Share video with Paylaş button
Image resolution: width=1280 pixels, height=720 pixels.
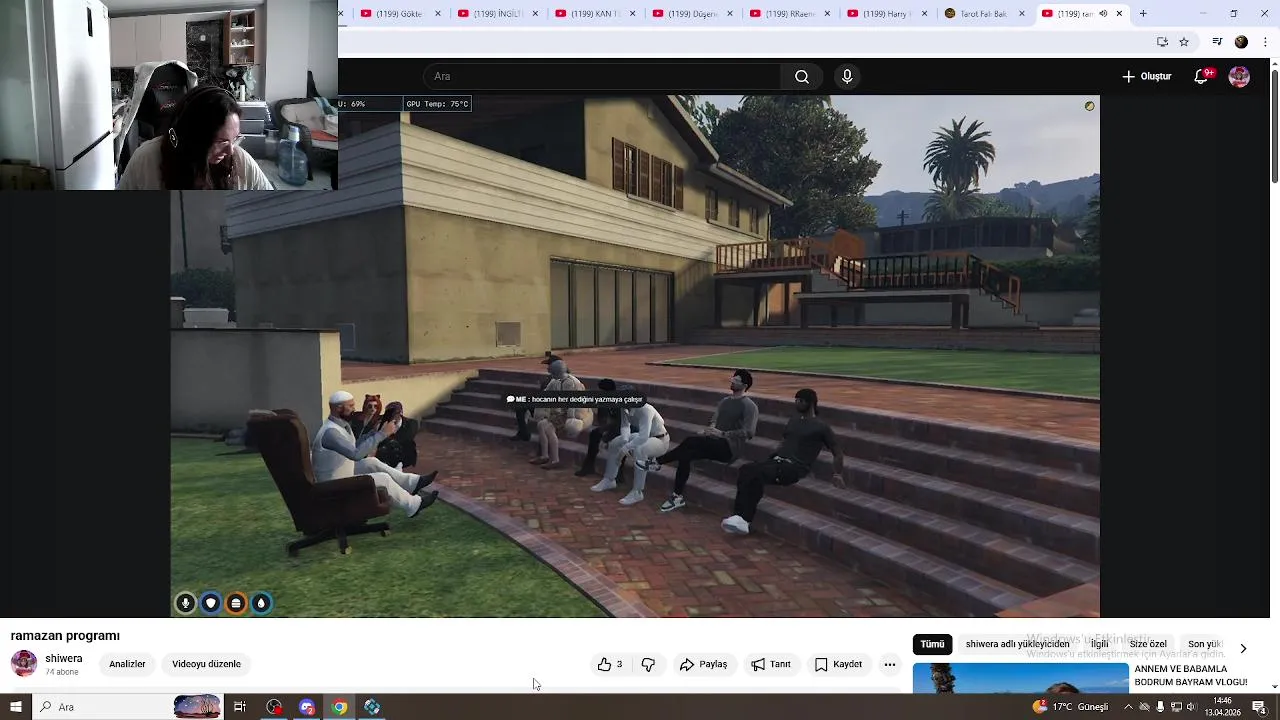pyautogui.click(x=703, y=664)
